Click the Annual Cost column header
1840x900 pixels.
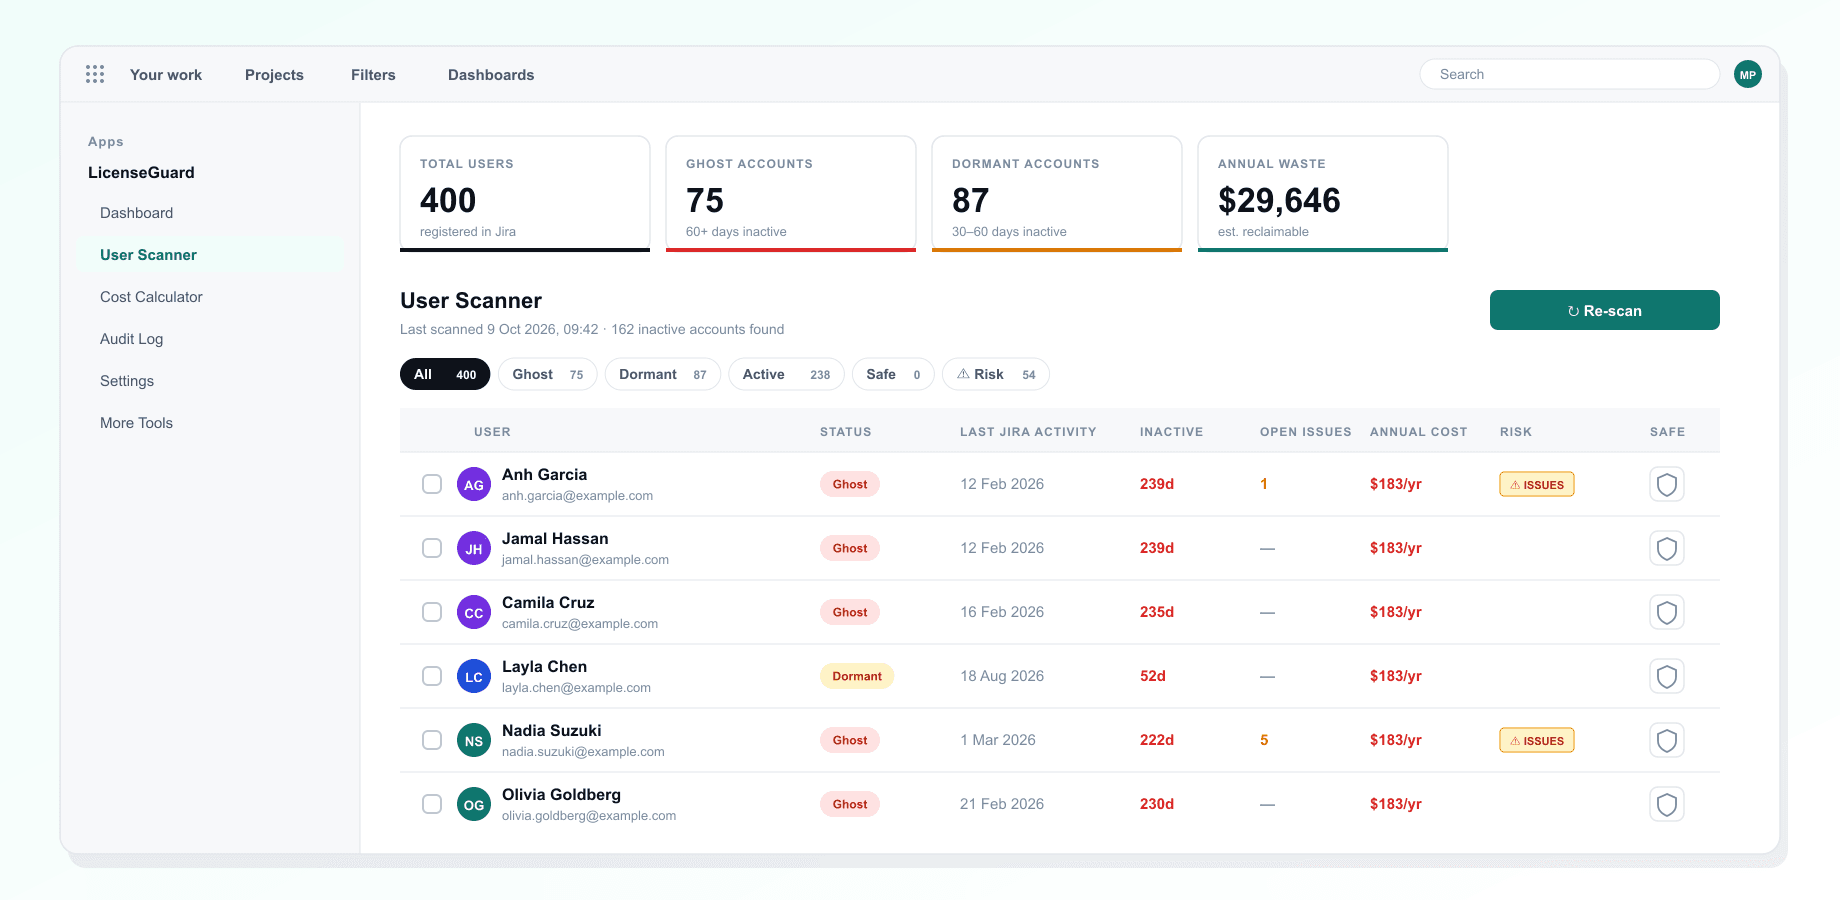coord(1419,432)
